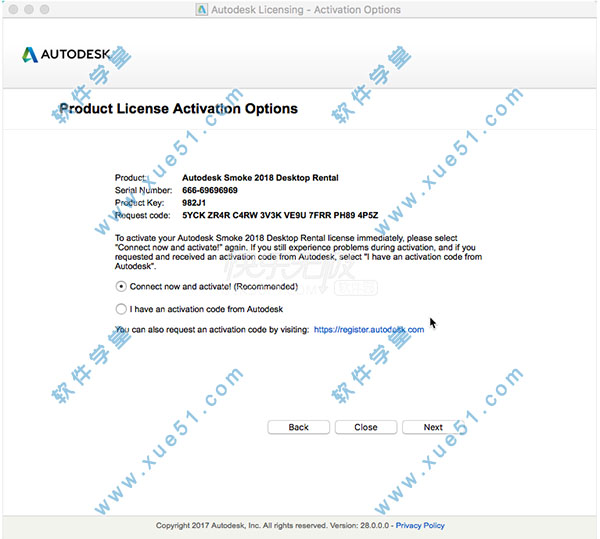Proceed with the Next button
The image size is (600, 539).
tap(433, 427)
